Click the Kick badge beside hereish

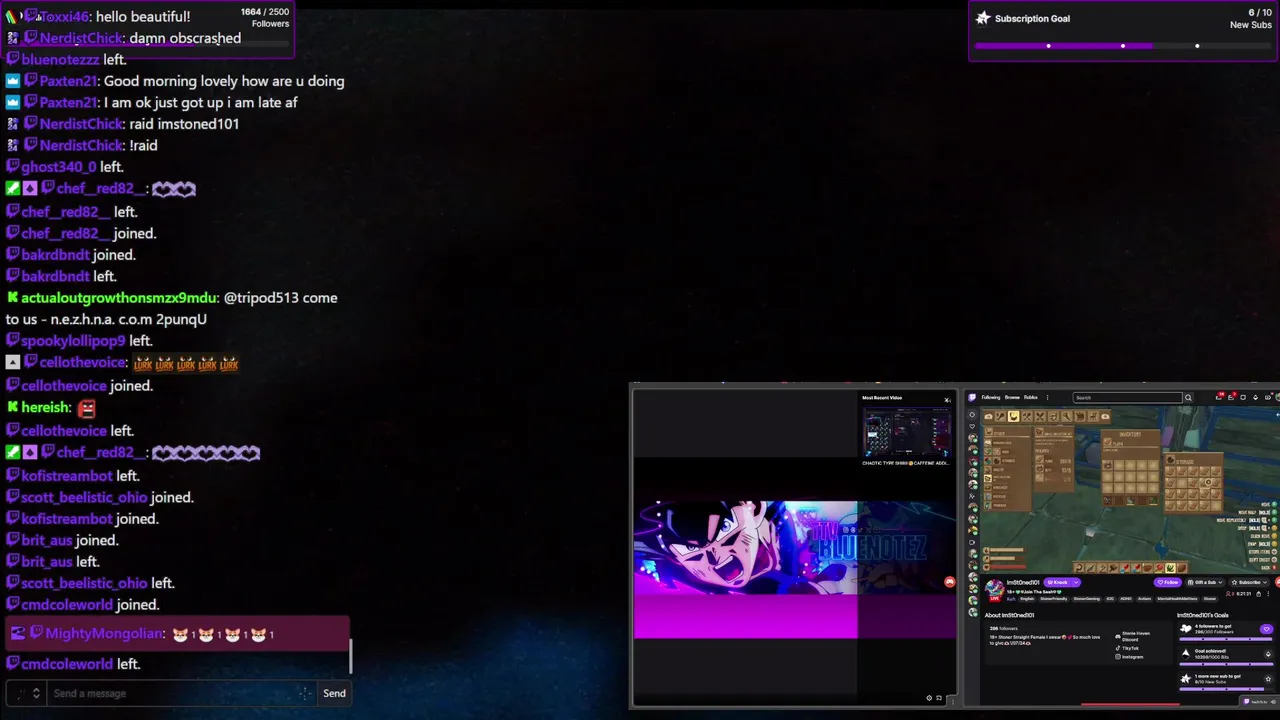click(x=12, y=408)
